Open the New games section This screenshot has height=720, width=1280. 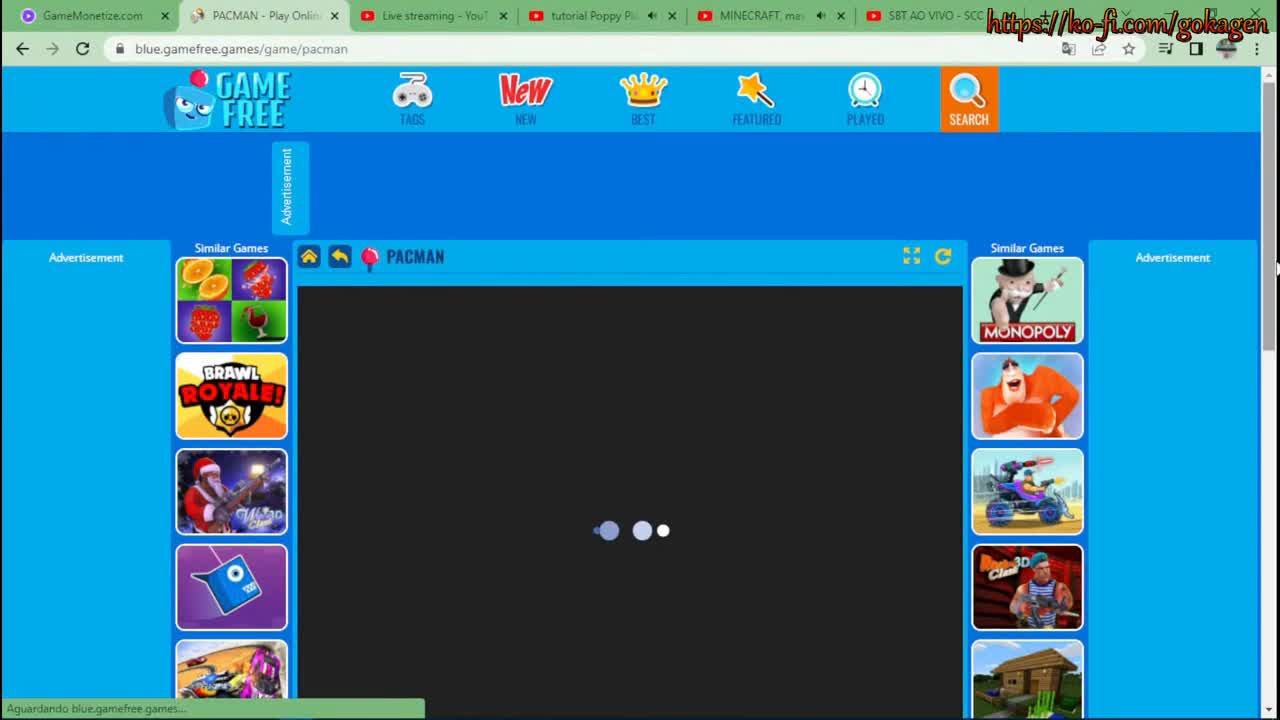(x=525, y=99)
